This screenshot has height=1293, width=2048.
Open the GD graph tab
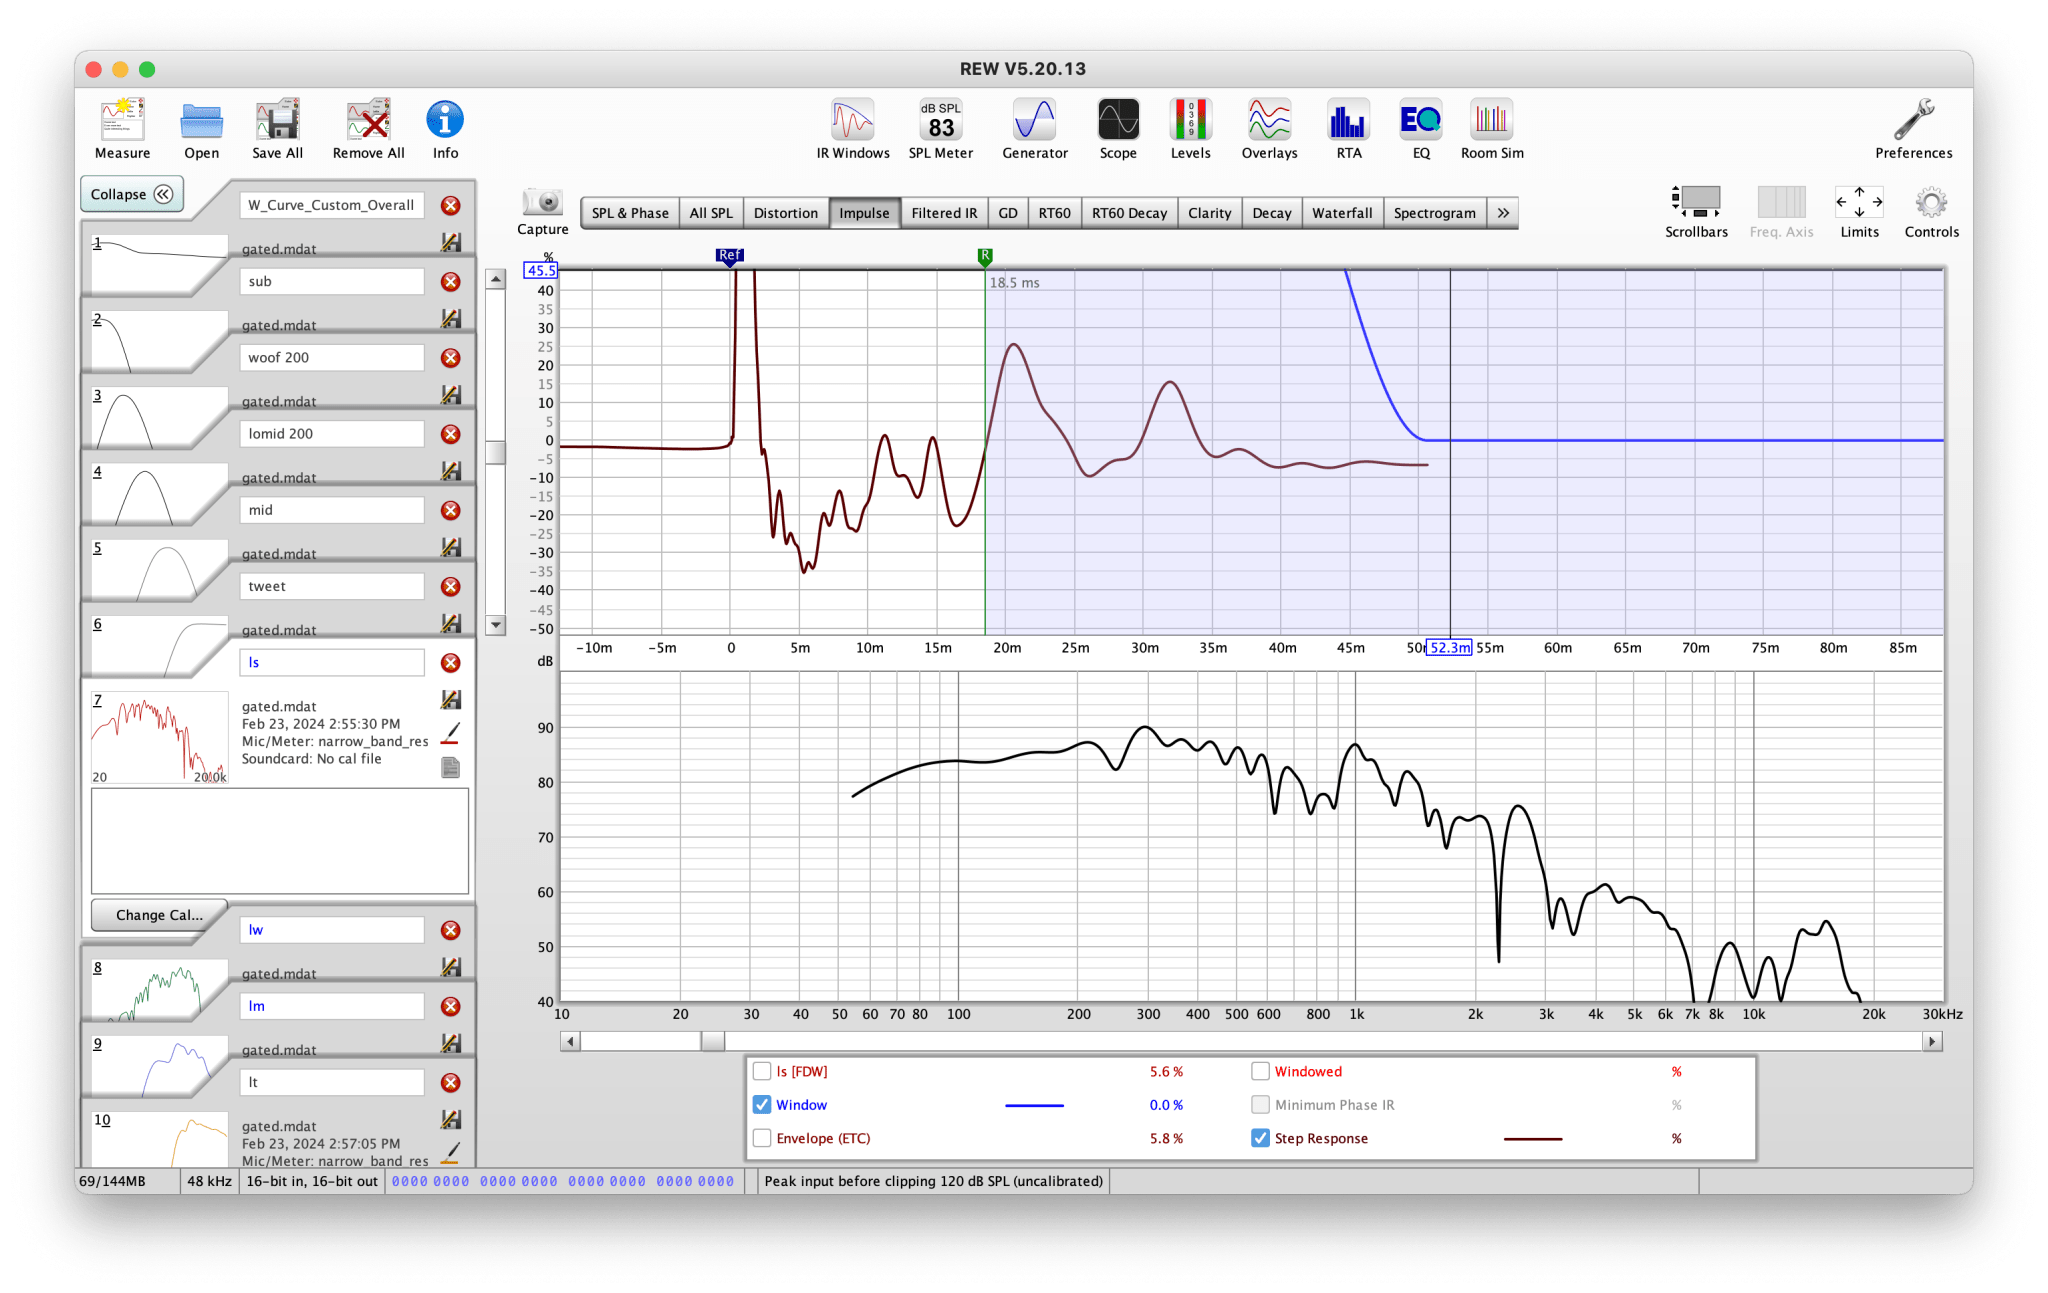point(1008,213)
